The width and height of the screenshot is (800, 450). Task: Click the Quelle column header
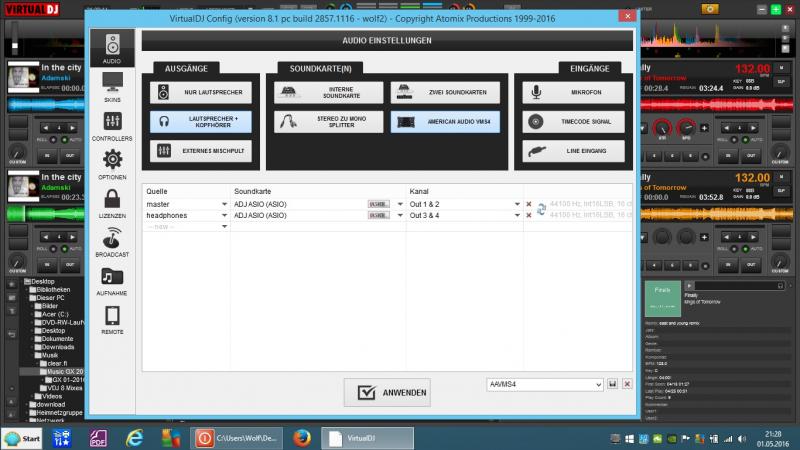[157, 191]
